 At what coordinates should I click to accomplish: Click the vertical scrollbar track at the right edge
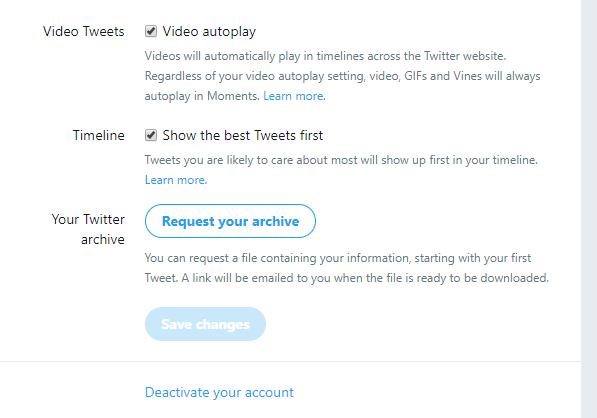[589, 209]
